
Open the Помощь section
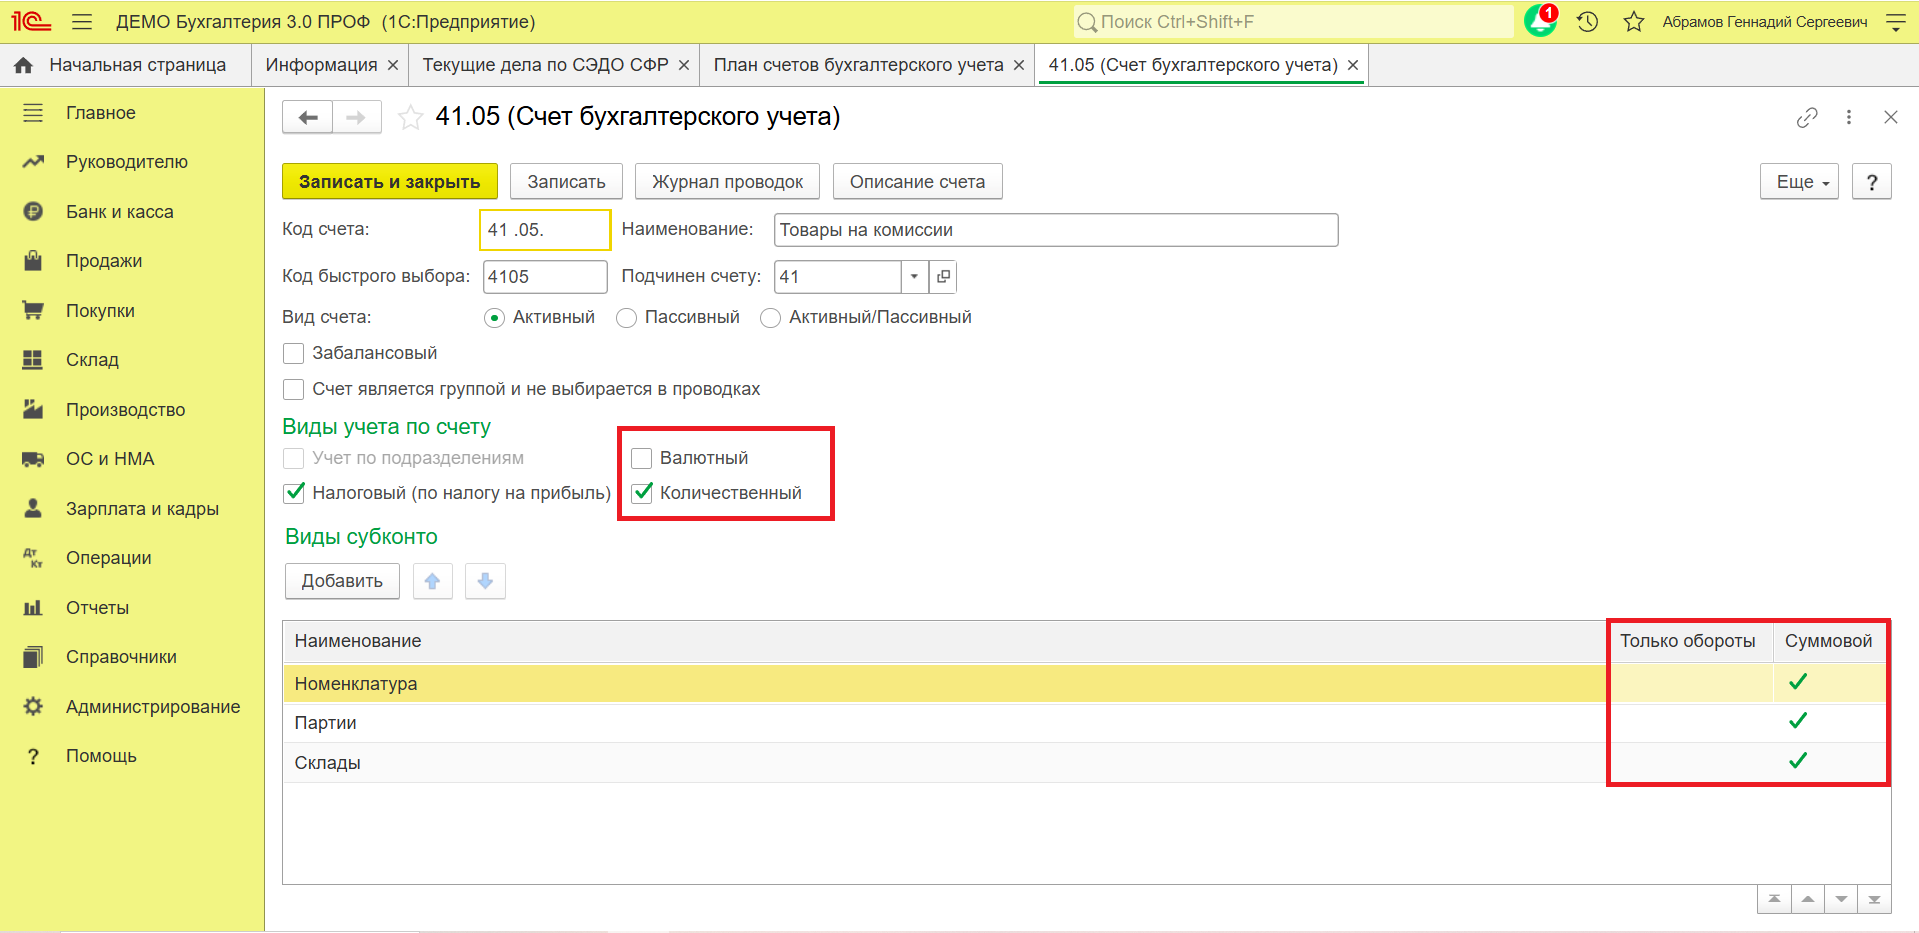132,756
